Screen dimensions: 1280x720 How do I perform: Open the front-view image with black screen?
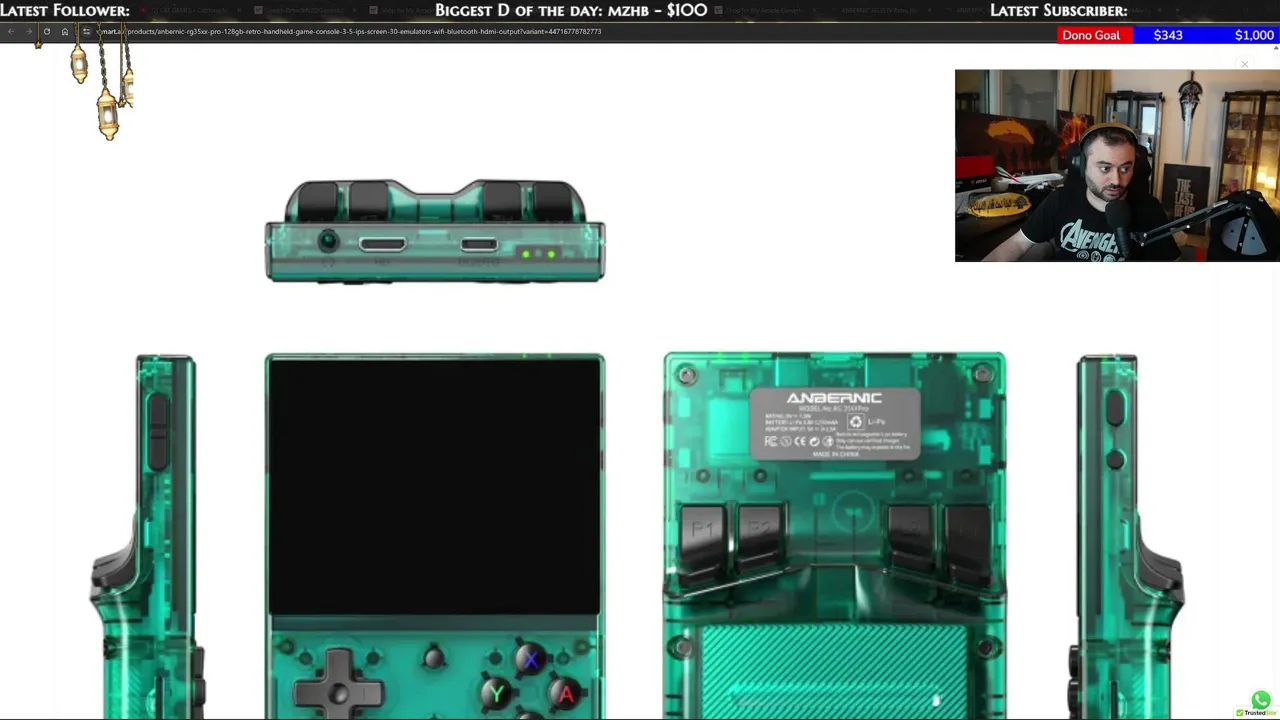pos(435,535)
